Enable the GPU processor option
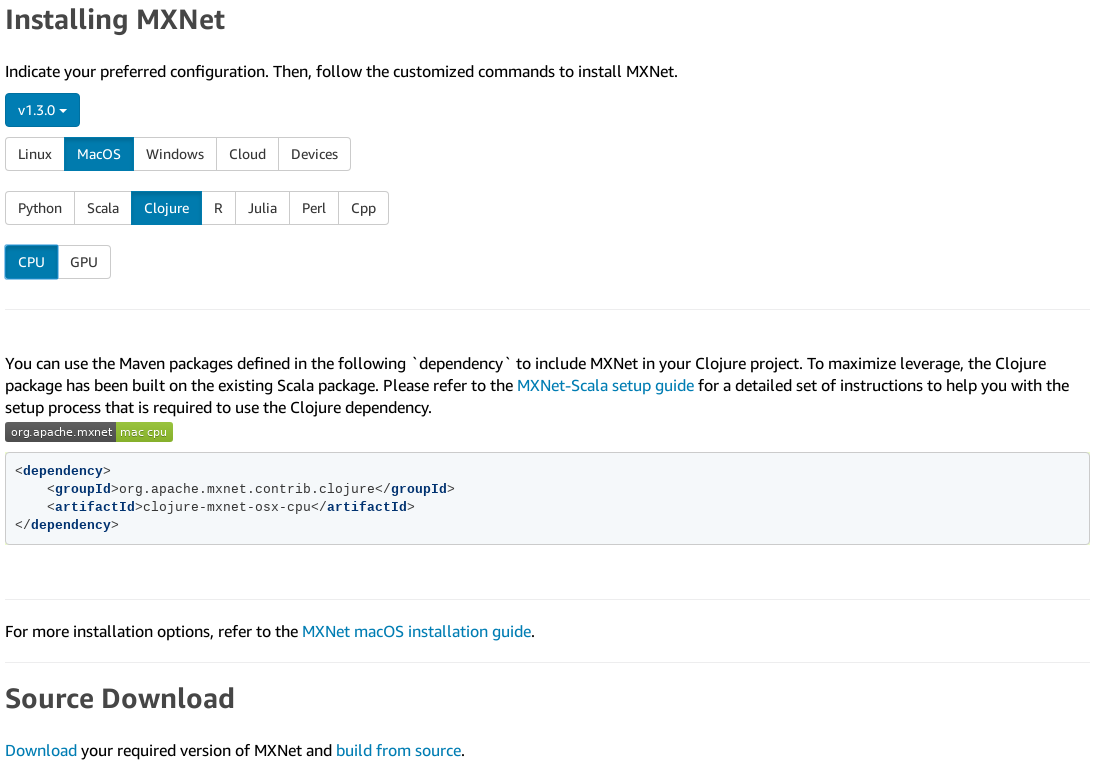 tap(83, 261)
